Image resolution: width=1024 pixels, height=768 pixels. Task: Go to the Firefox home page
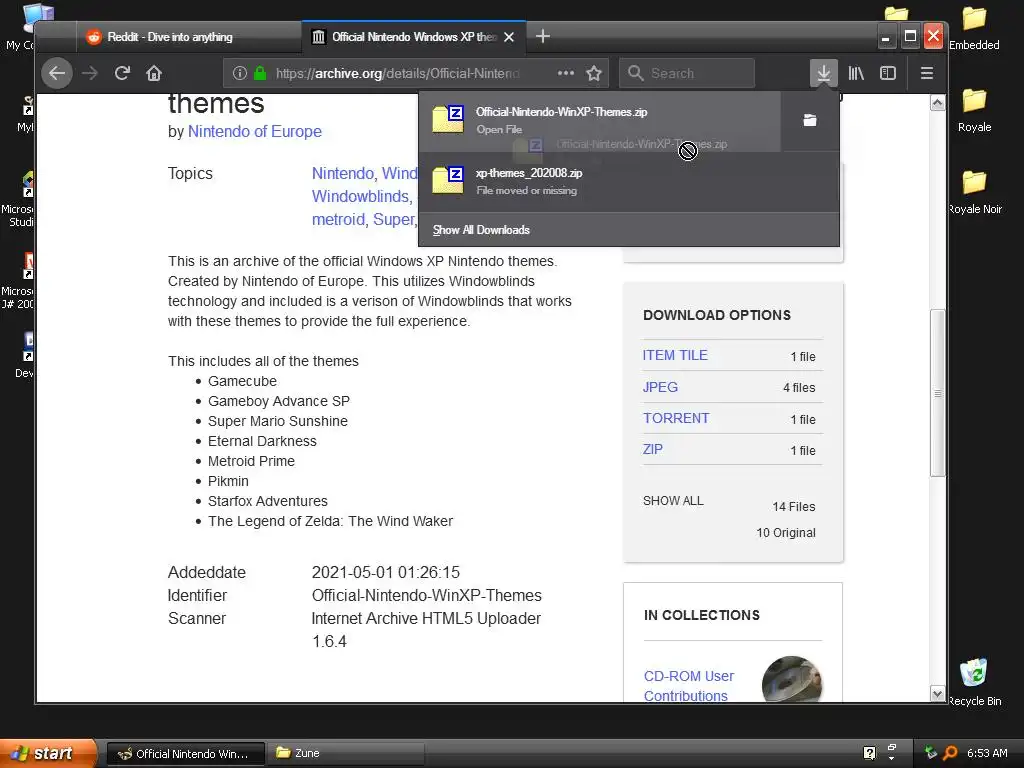[154, 73]
